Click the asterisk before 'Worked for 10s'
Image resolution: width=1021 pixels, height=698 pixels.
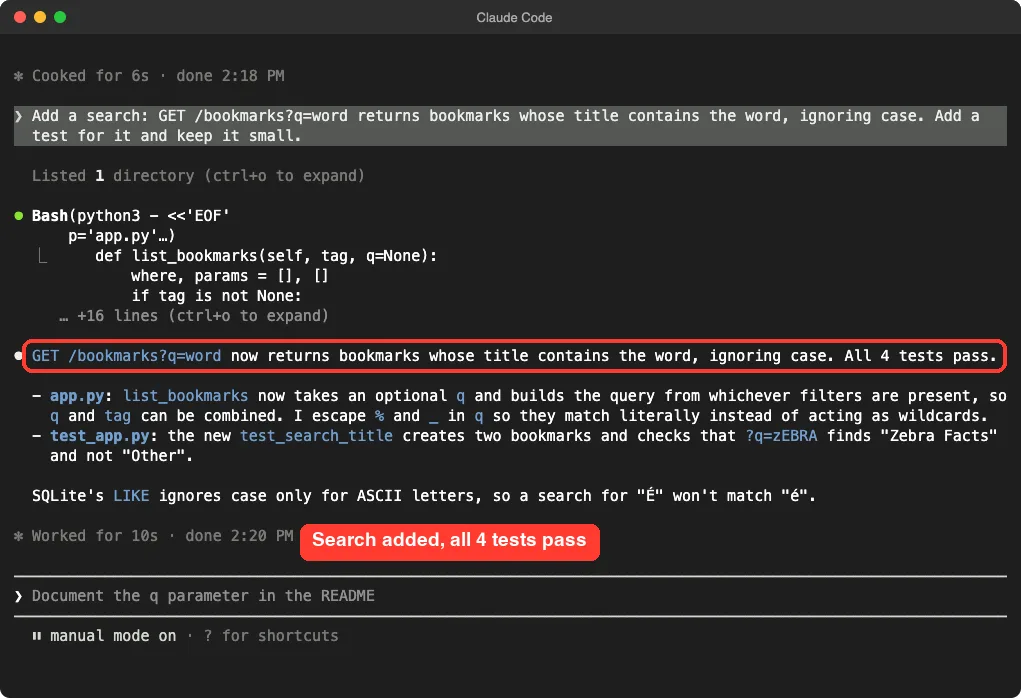pos(19,537)
